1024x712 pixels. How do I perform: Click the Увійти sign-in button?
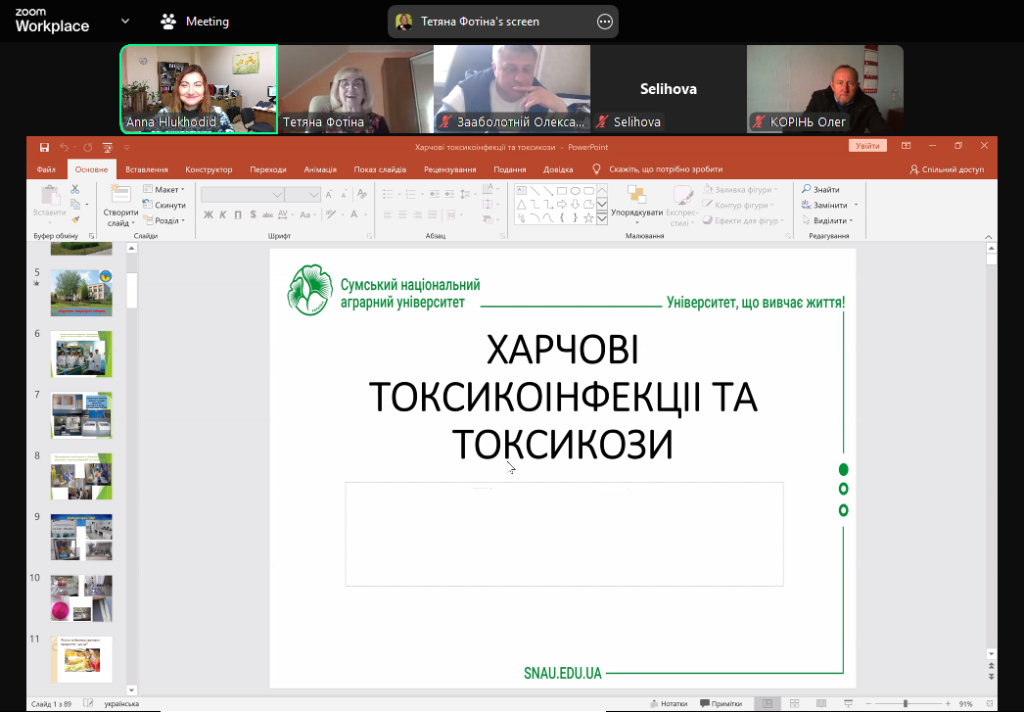click(x=867, y=146)
